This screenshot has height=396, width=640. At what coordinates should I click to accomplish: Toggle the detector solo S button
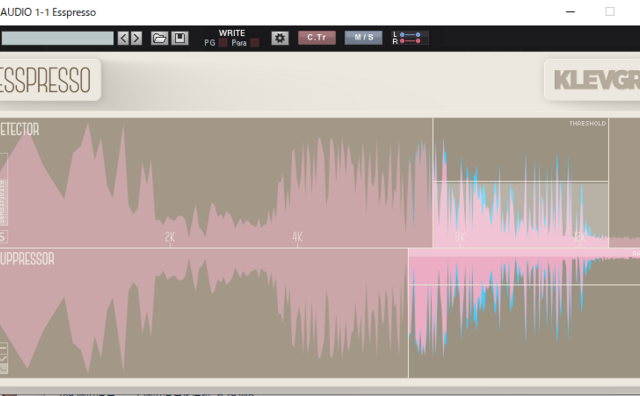coord(3,236)
